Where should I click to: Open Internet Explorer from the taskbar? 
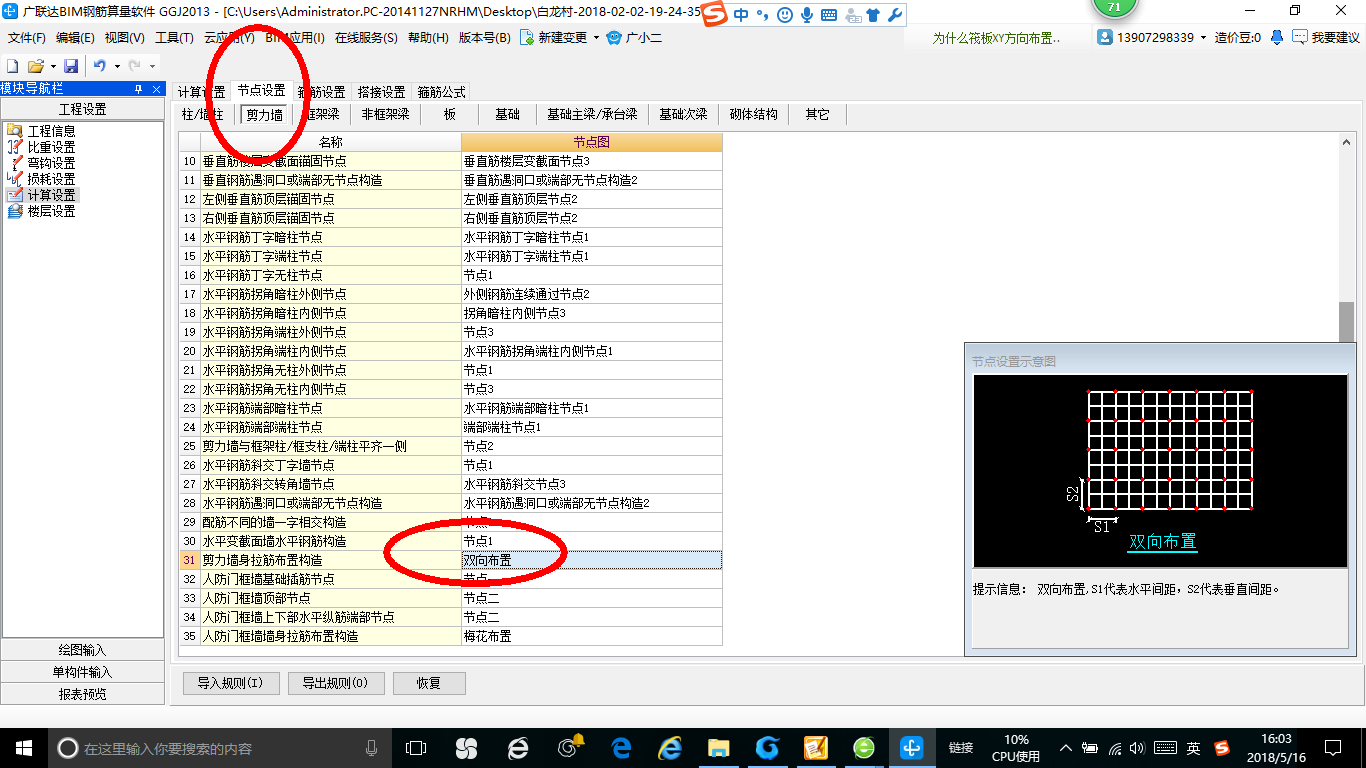pyautogui.click(x=670, y=748)
